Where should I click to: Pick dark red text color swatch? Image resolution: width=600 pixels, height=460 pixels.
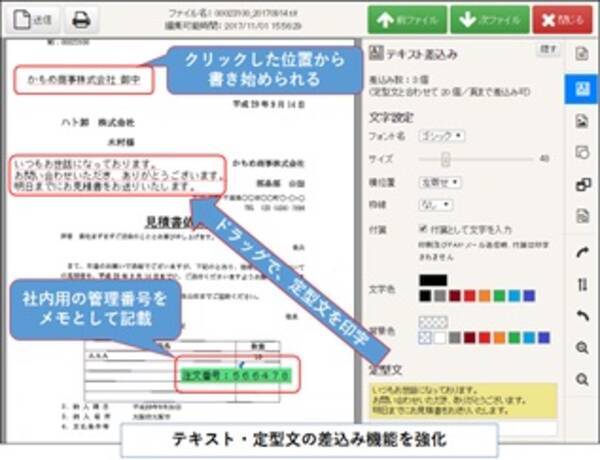click(455, 296)
